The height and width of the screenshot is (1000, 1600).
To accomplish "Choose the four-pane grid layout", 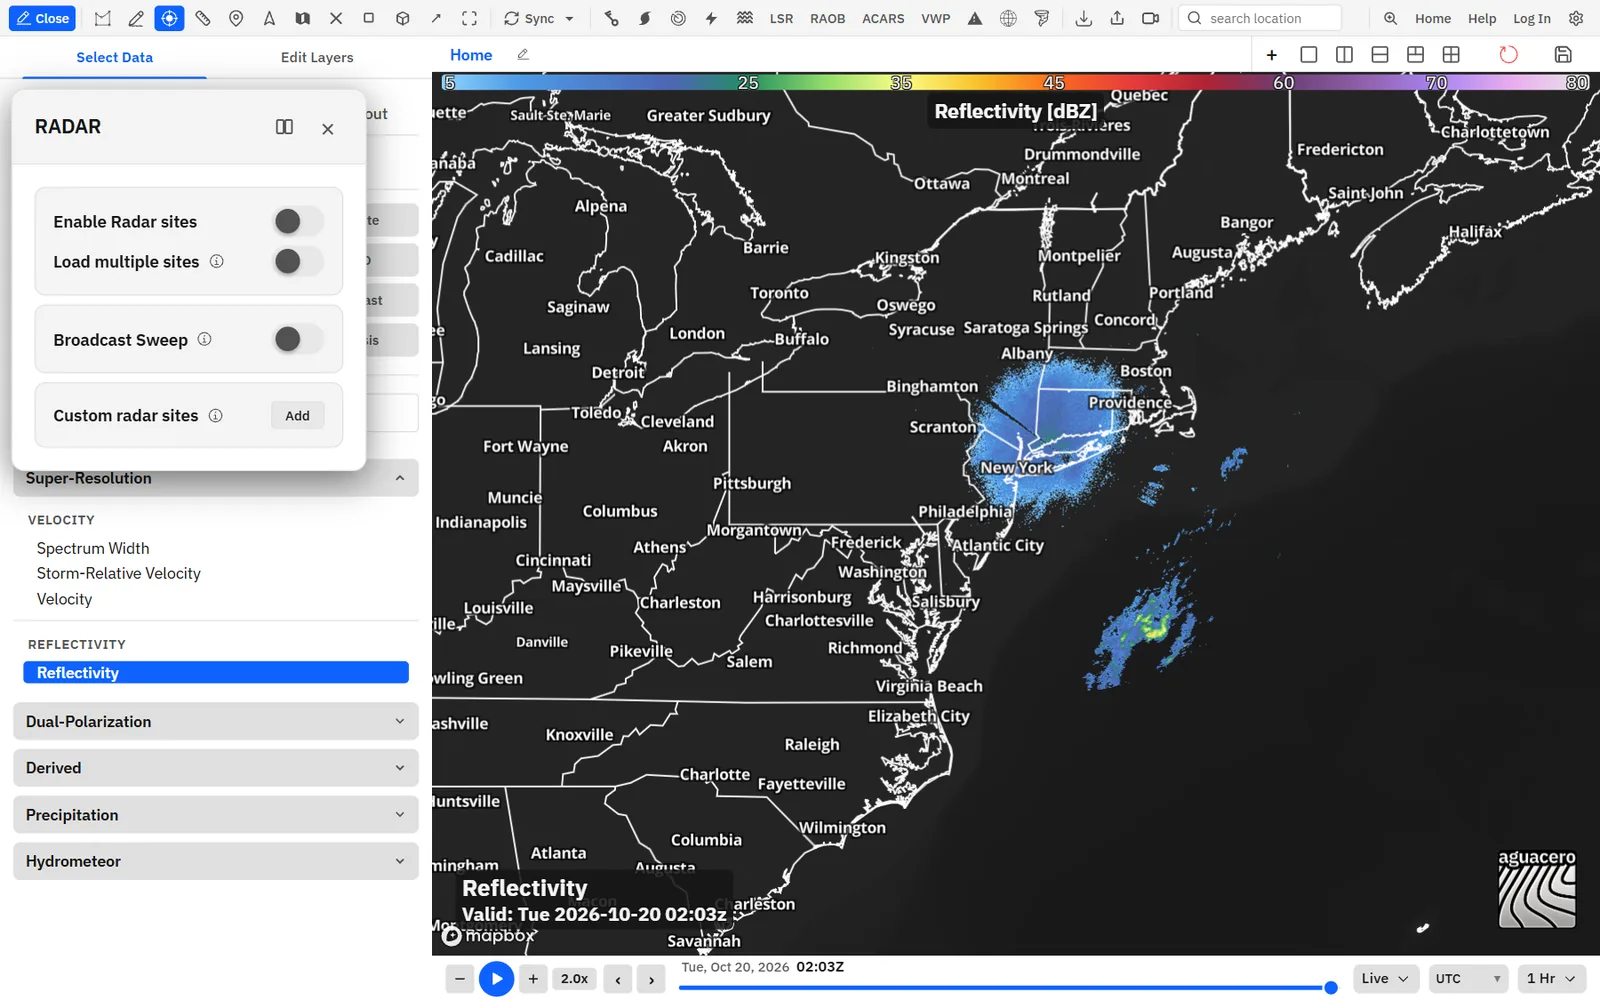I will click(1451, 54).
